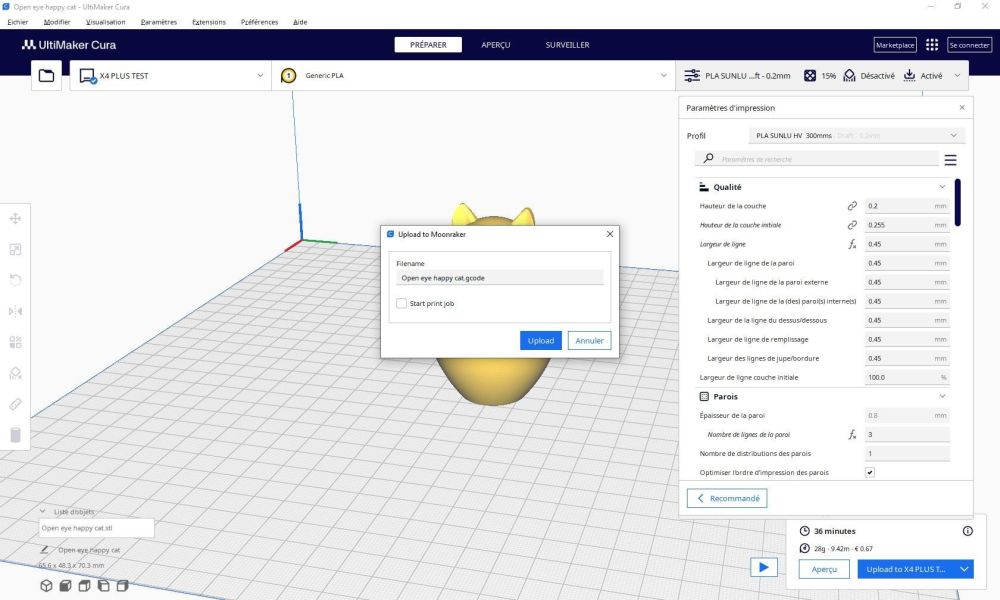Open the applications grid icon

coord(932,45)
